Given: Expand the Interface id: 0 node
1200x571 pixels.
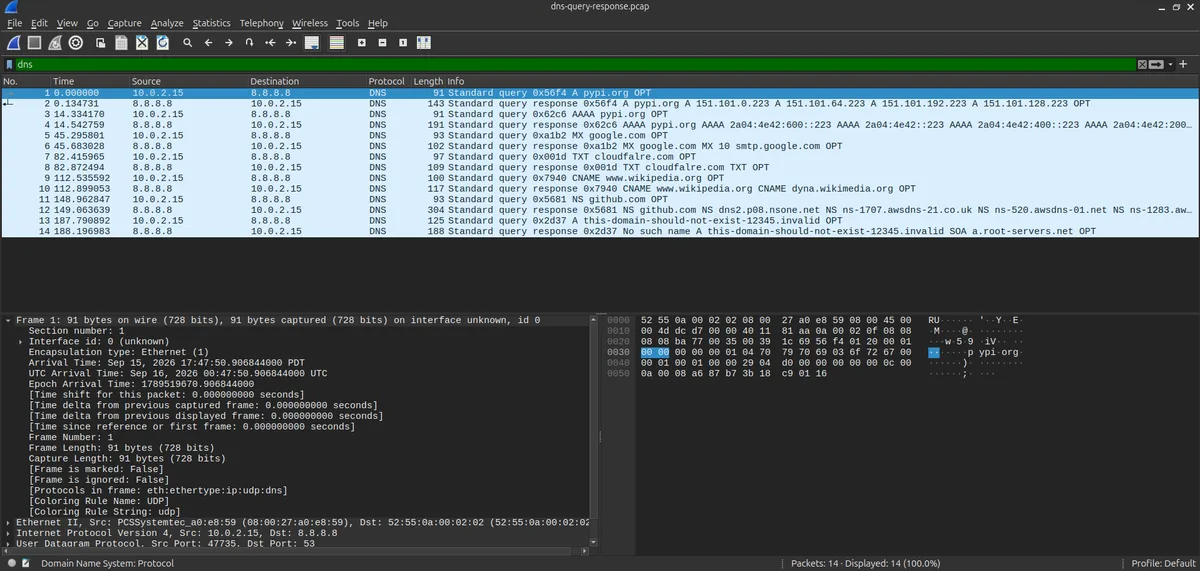Looking at the screenshot, I should click(x=20, y=342).
